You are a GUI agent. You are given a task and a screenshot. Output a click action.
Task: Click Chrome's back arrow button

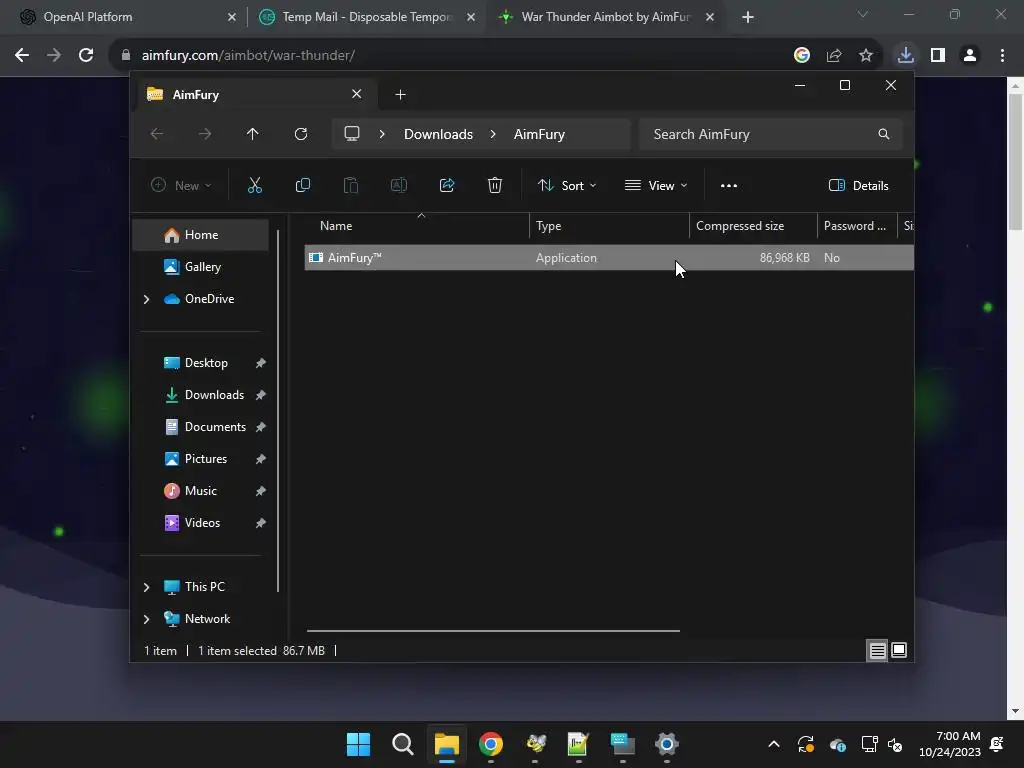pyautogui.click(x=22, y=55)
